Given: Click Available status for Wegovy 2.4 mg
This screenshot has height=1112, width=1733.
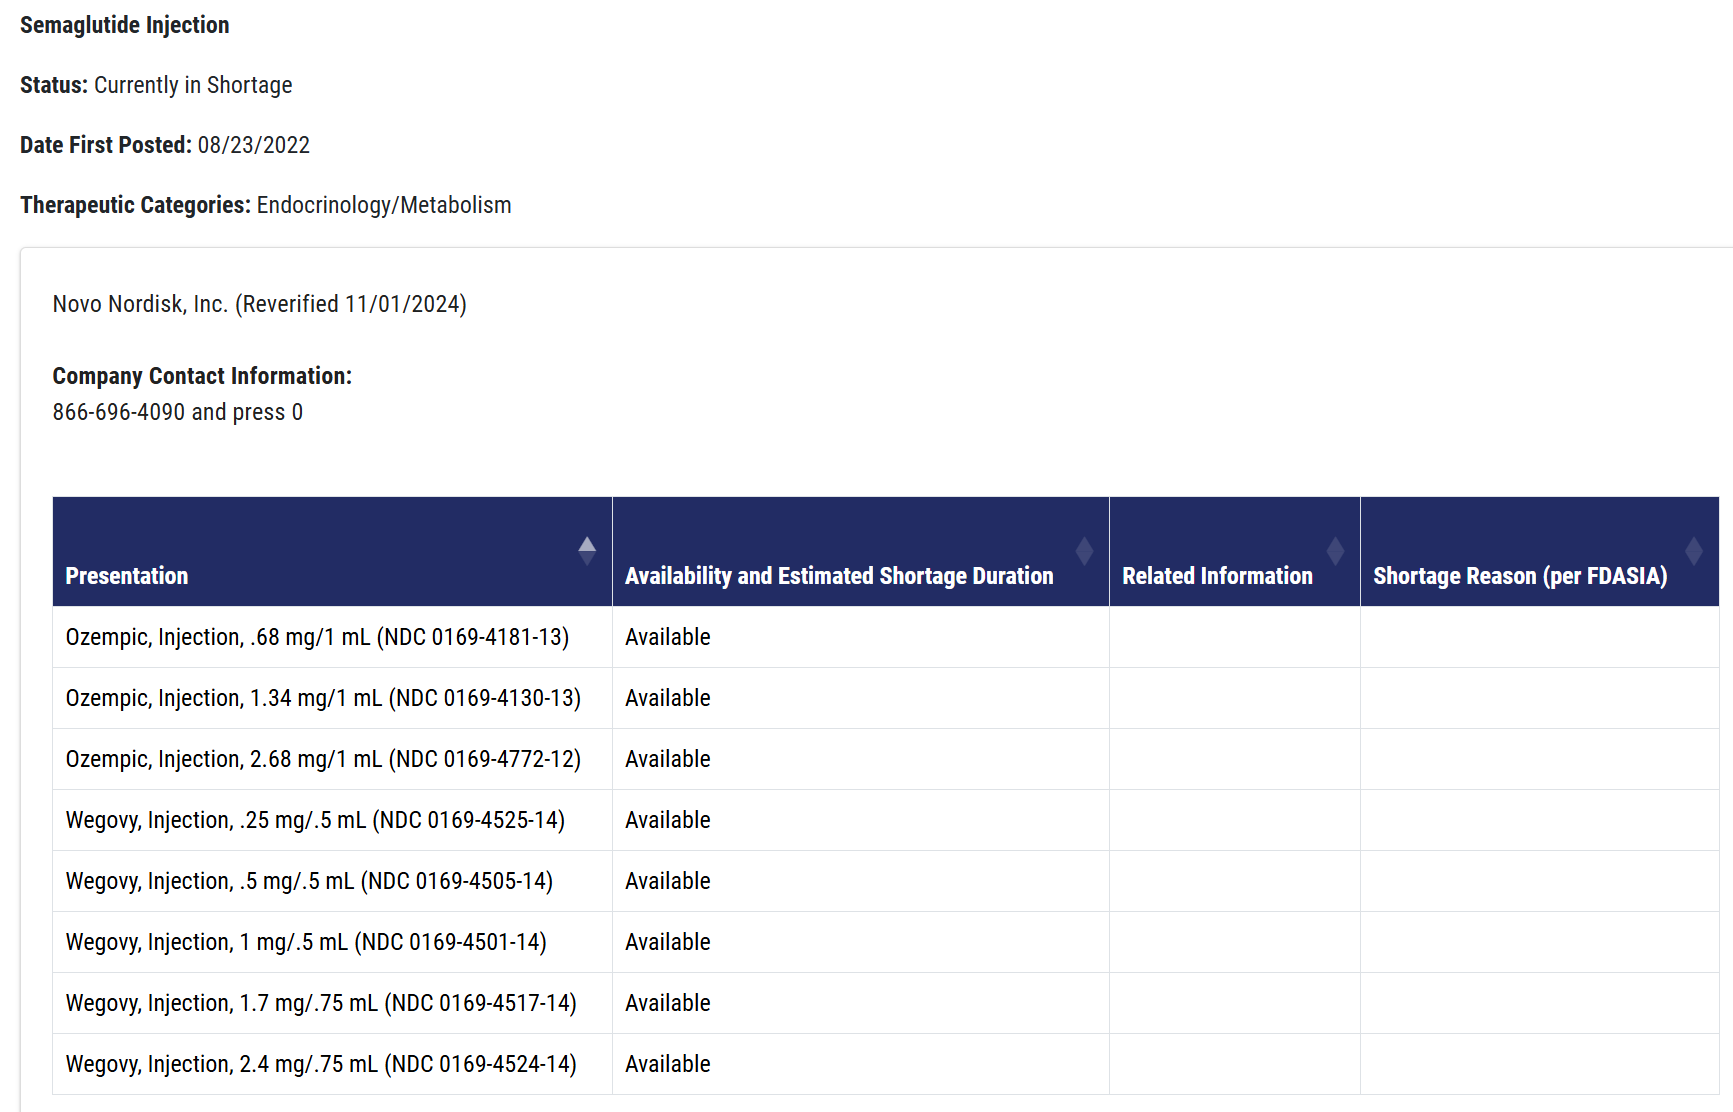Looking at the screenshot, I should [667, 1064].
